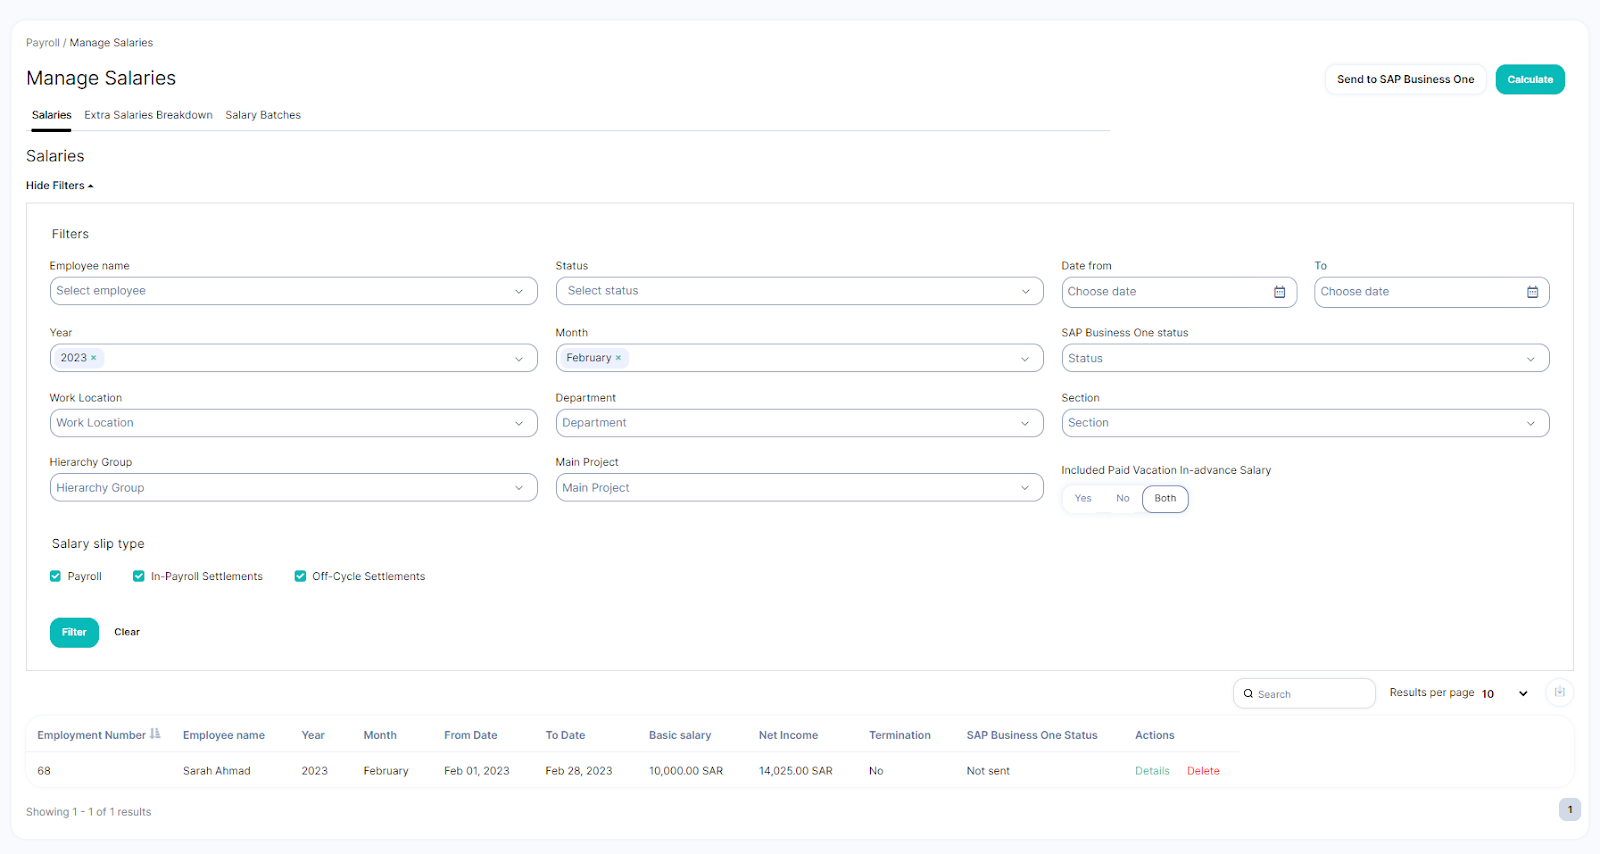Toggle the Off-Cycle Settlements checkbox
This screenshot has width=1600, height=854.
tap(300, 576)
